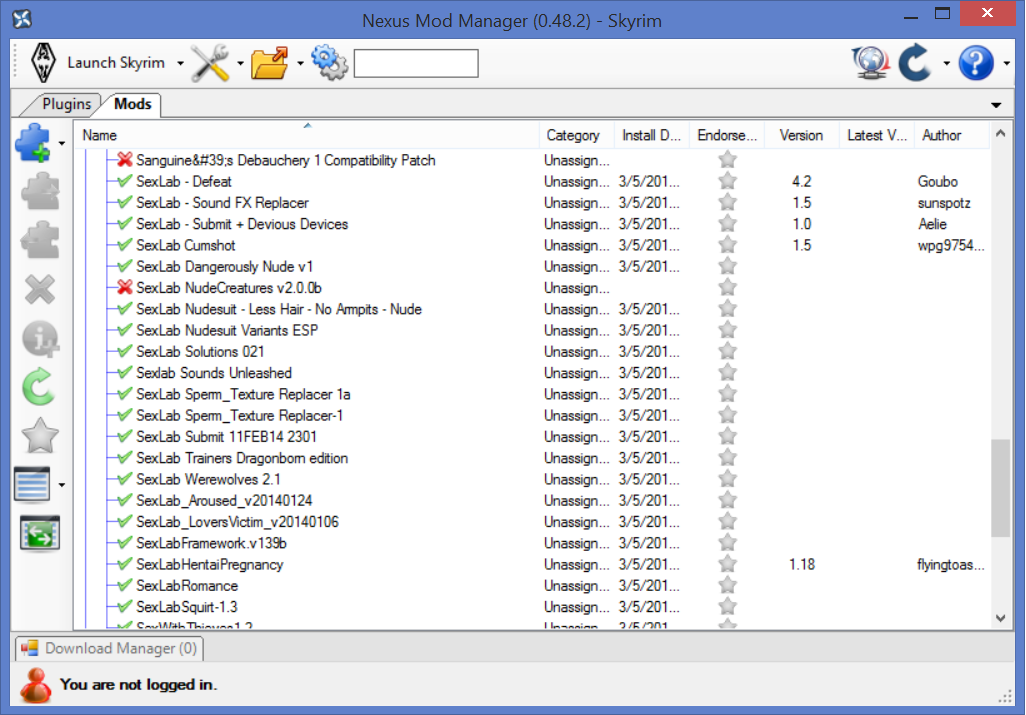Sort by the Version column header
This screenshot has height=715, width=1026.
(x=802, y=135)
